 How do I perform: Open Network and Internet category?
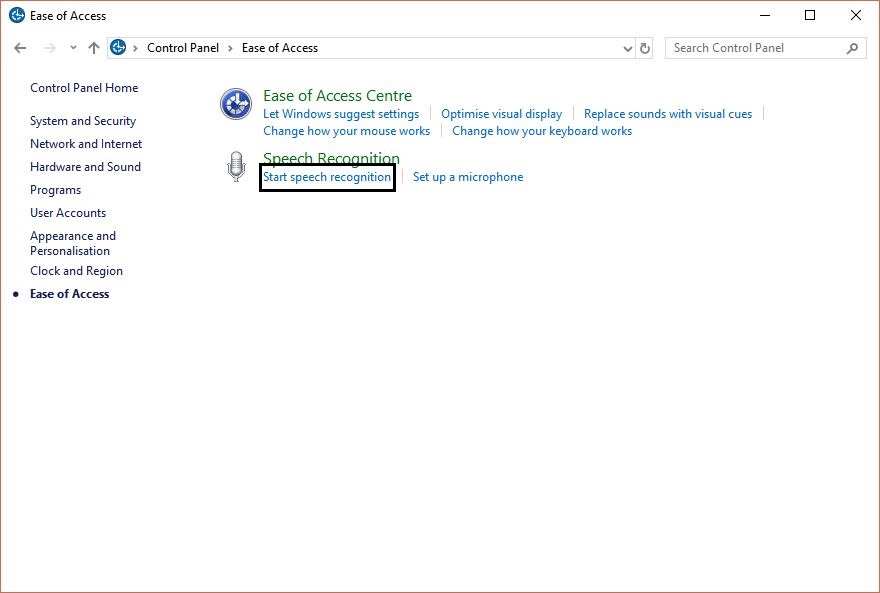[x=86, y=144]
